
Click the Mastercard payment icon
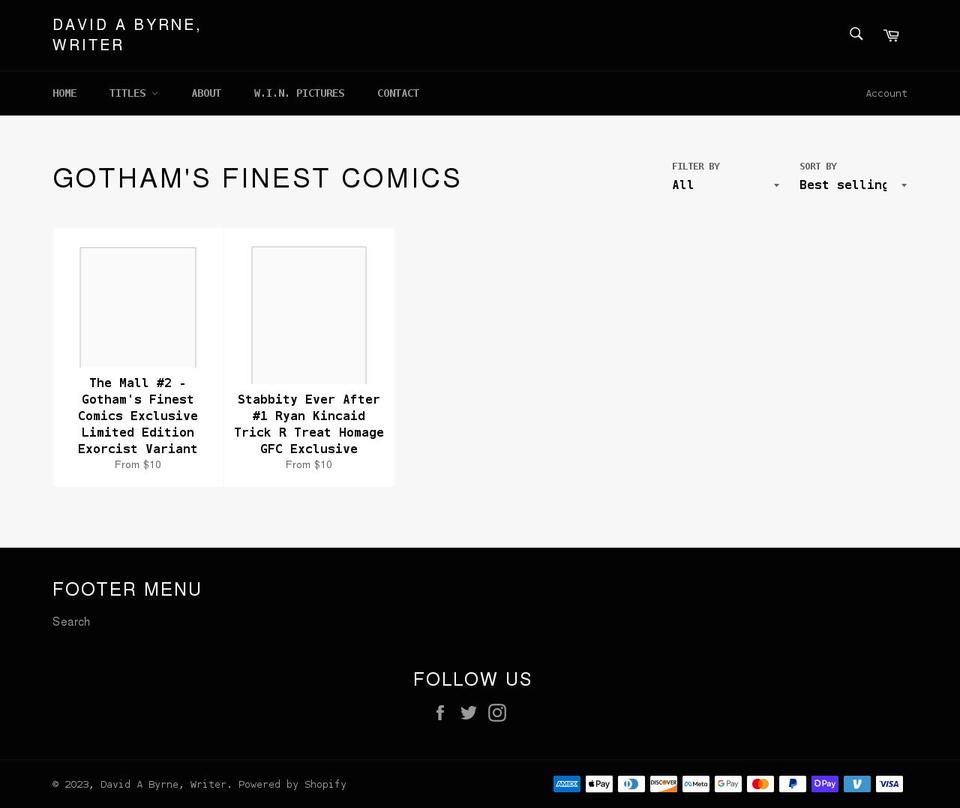pyautogui.click(x=760, y=784)
